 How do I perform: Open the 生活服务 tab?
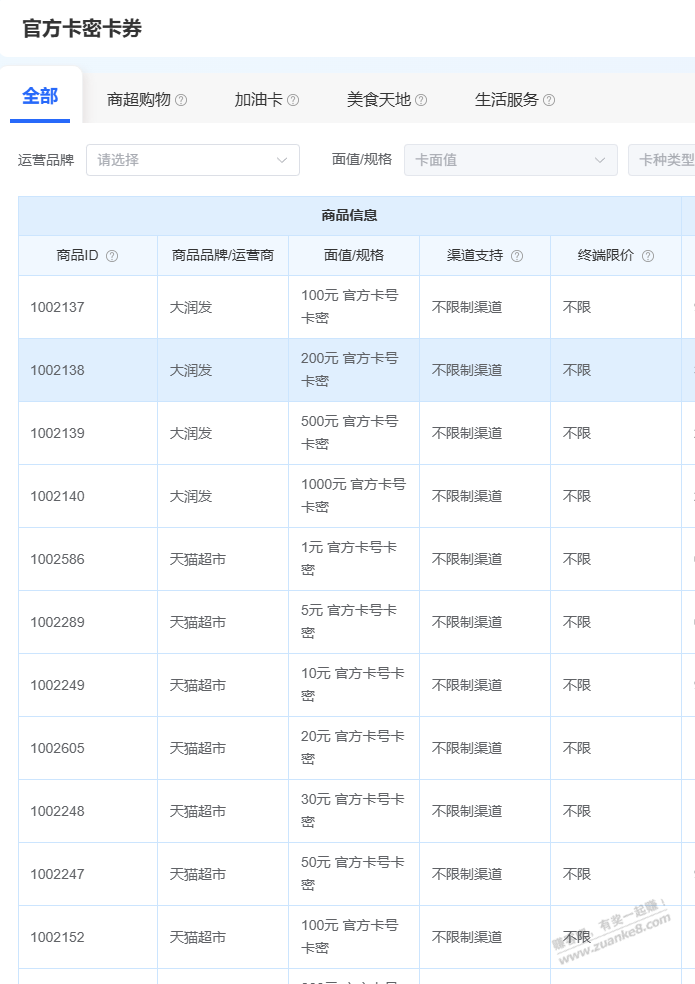click(507, 100)
